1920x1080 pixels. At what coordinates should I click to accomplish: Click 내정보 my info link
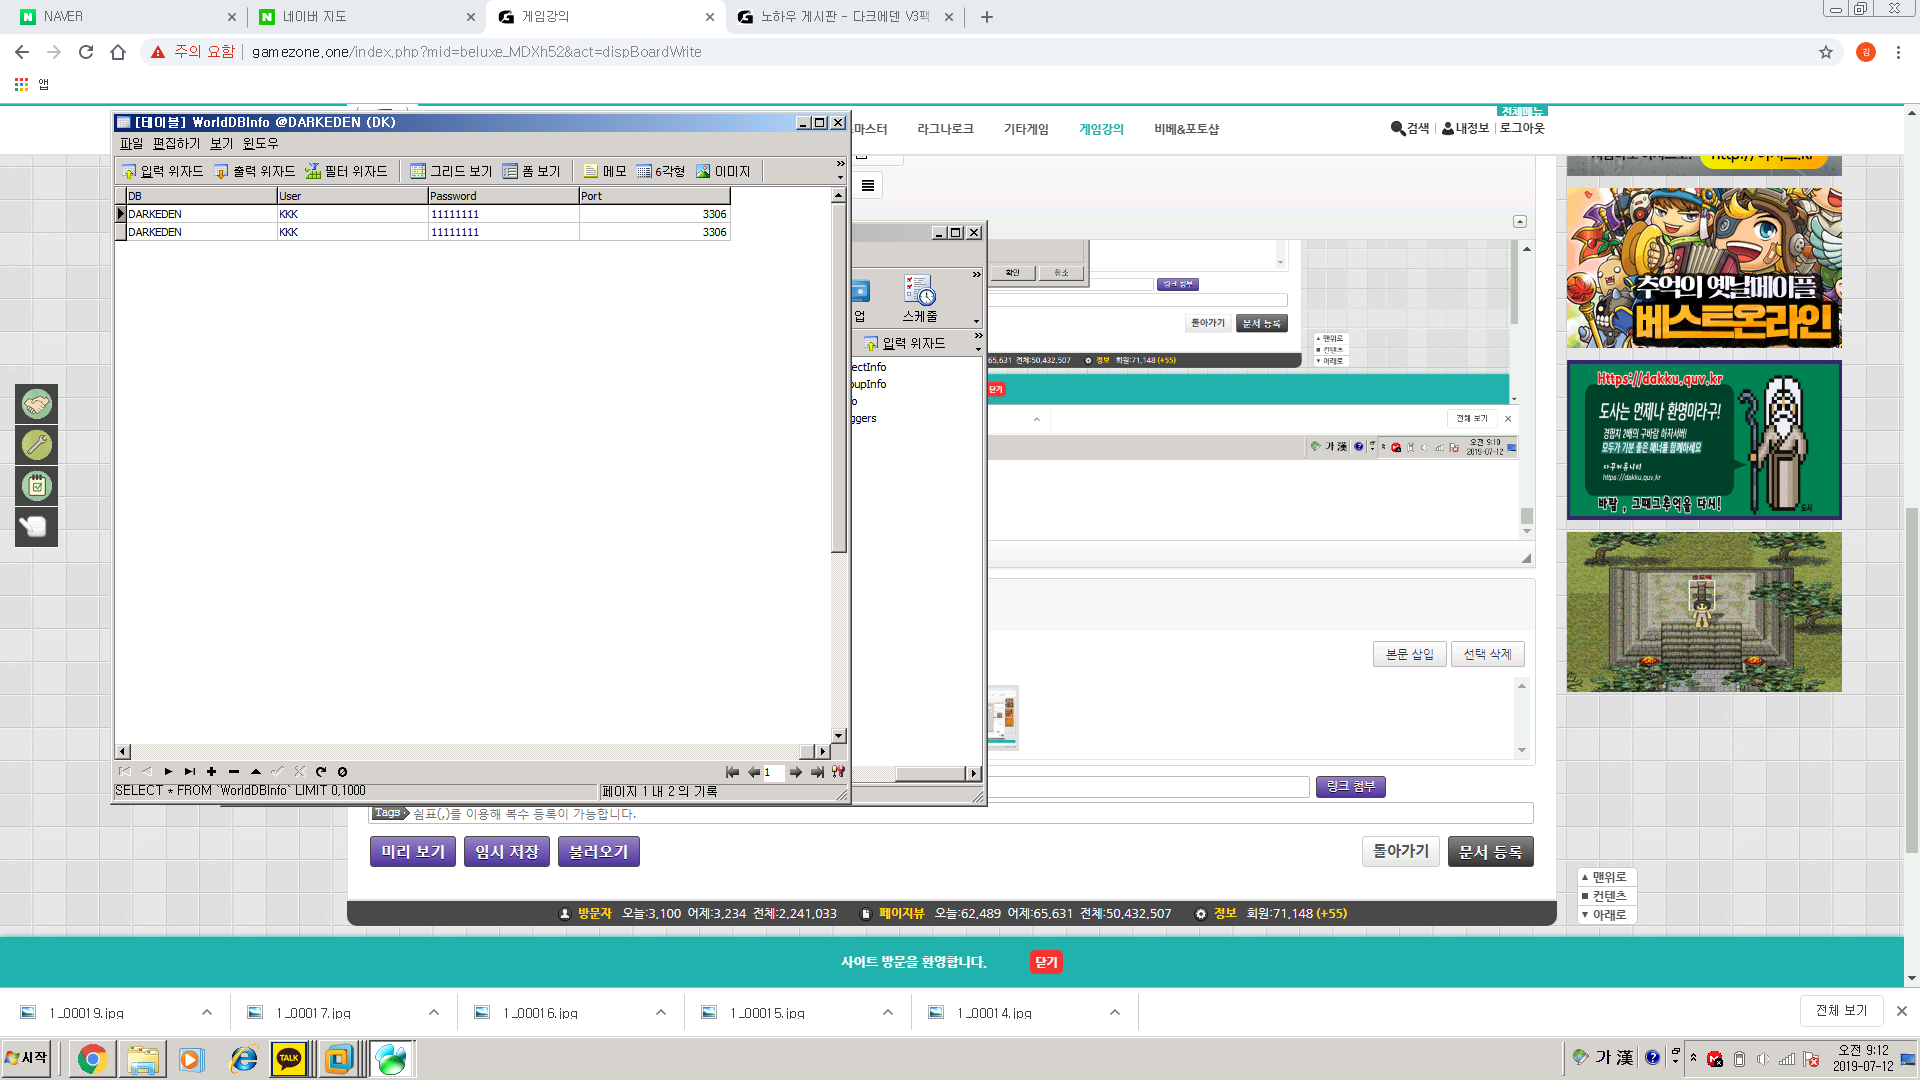pos(1465,128)
